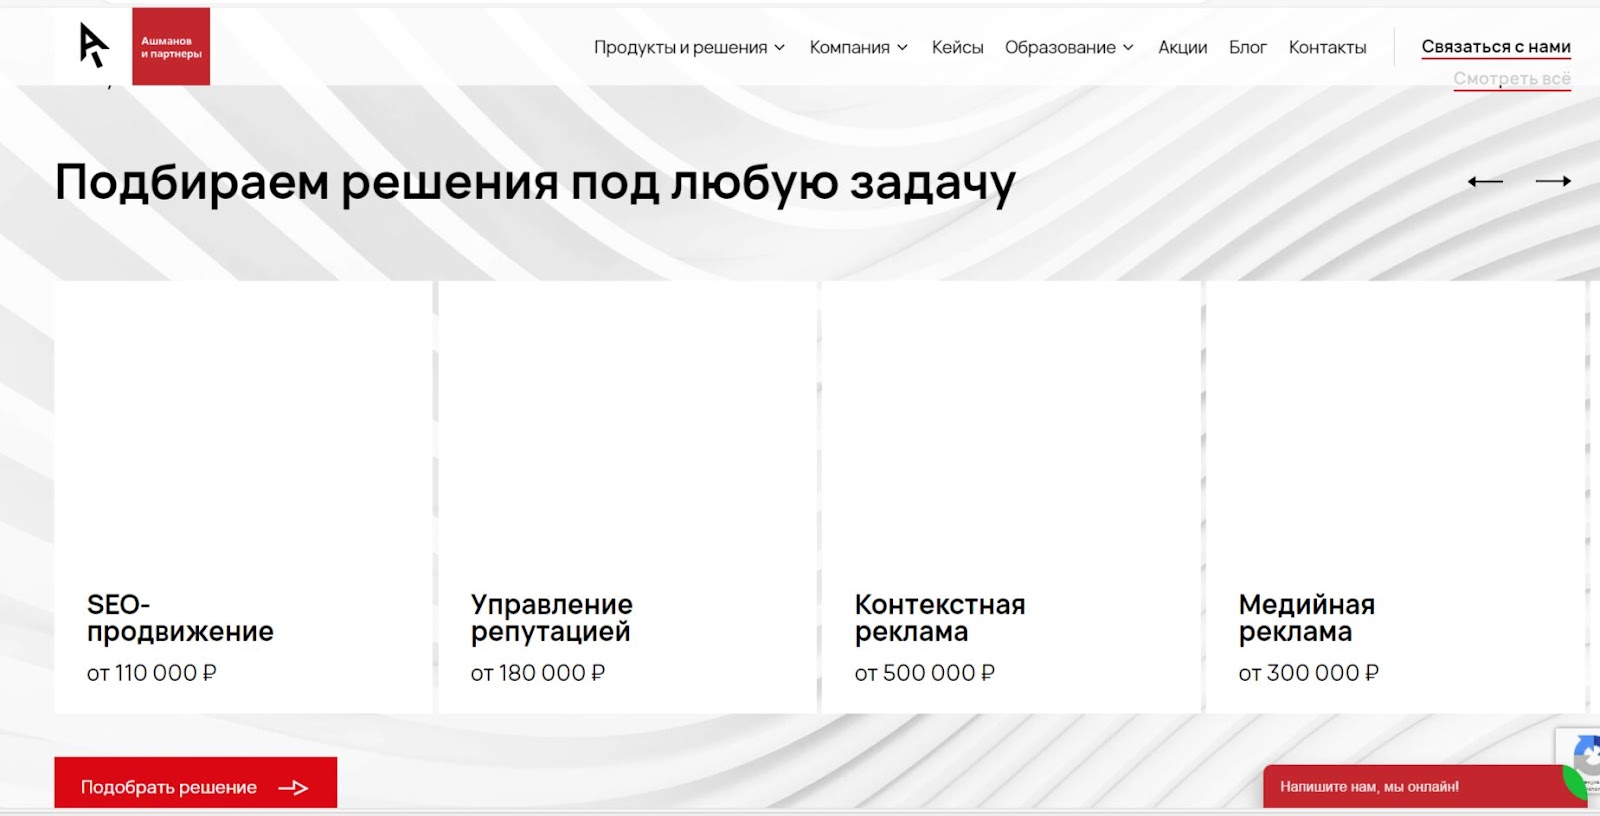Click the red Ашманов и партнеры logo block

[171, 47]
